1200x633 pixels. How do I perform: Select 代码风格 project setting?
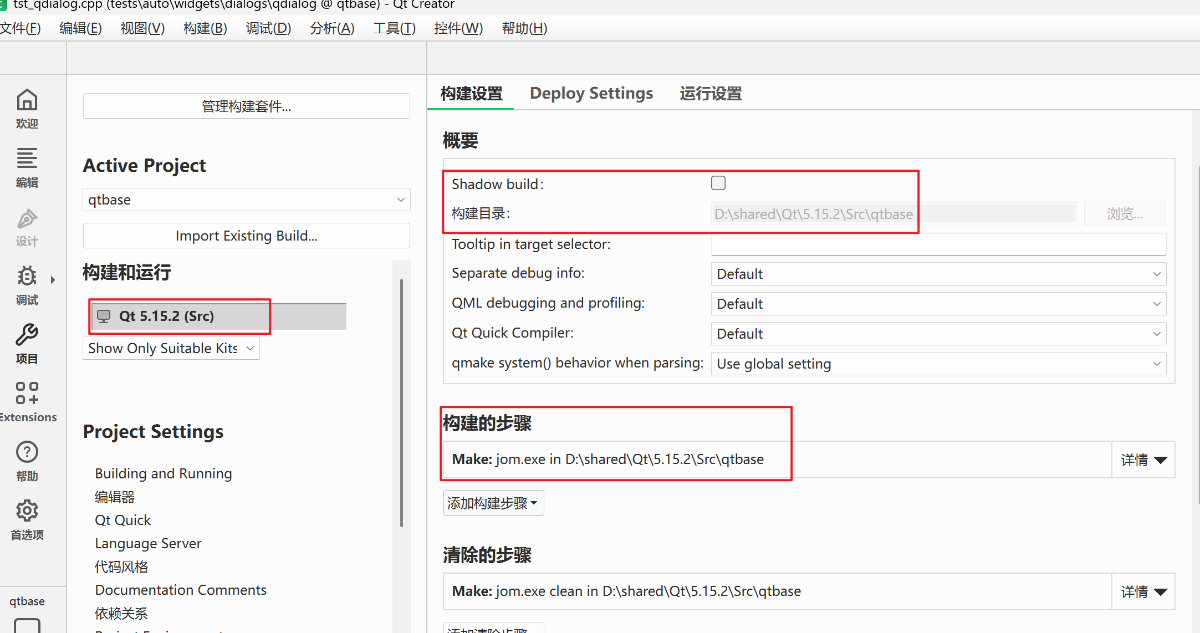121,567
